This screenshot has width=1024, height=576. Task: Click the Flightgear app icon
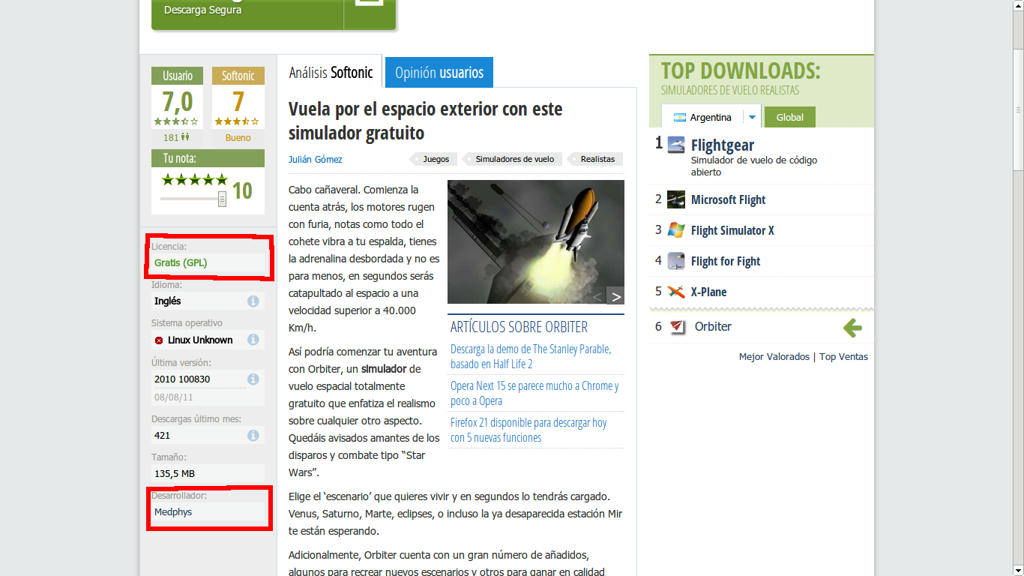(x=677, y=144)
